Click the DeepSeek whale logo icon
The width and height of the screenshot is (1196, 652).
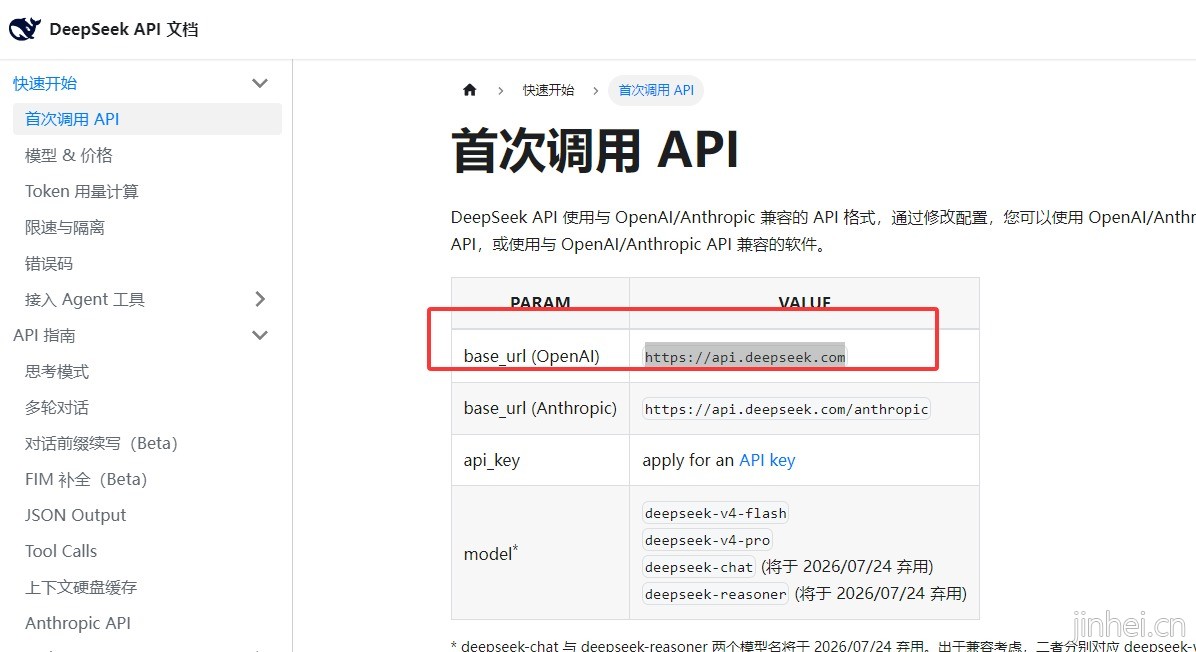point(24,29)
